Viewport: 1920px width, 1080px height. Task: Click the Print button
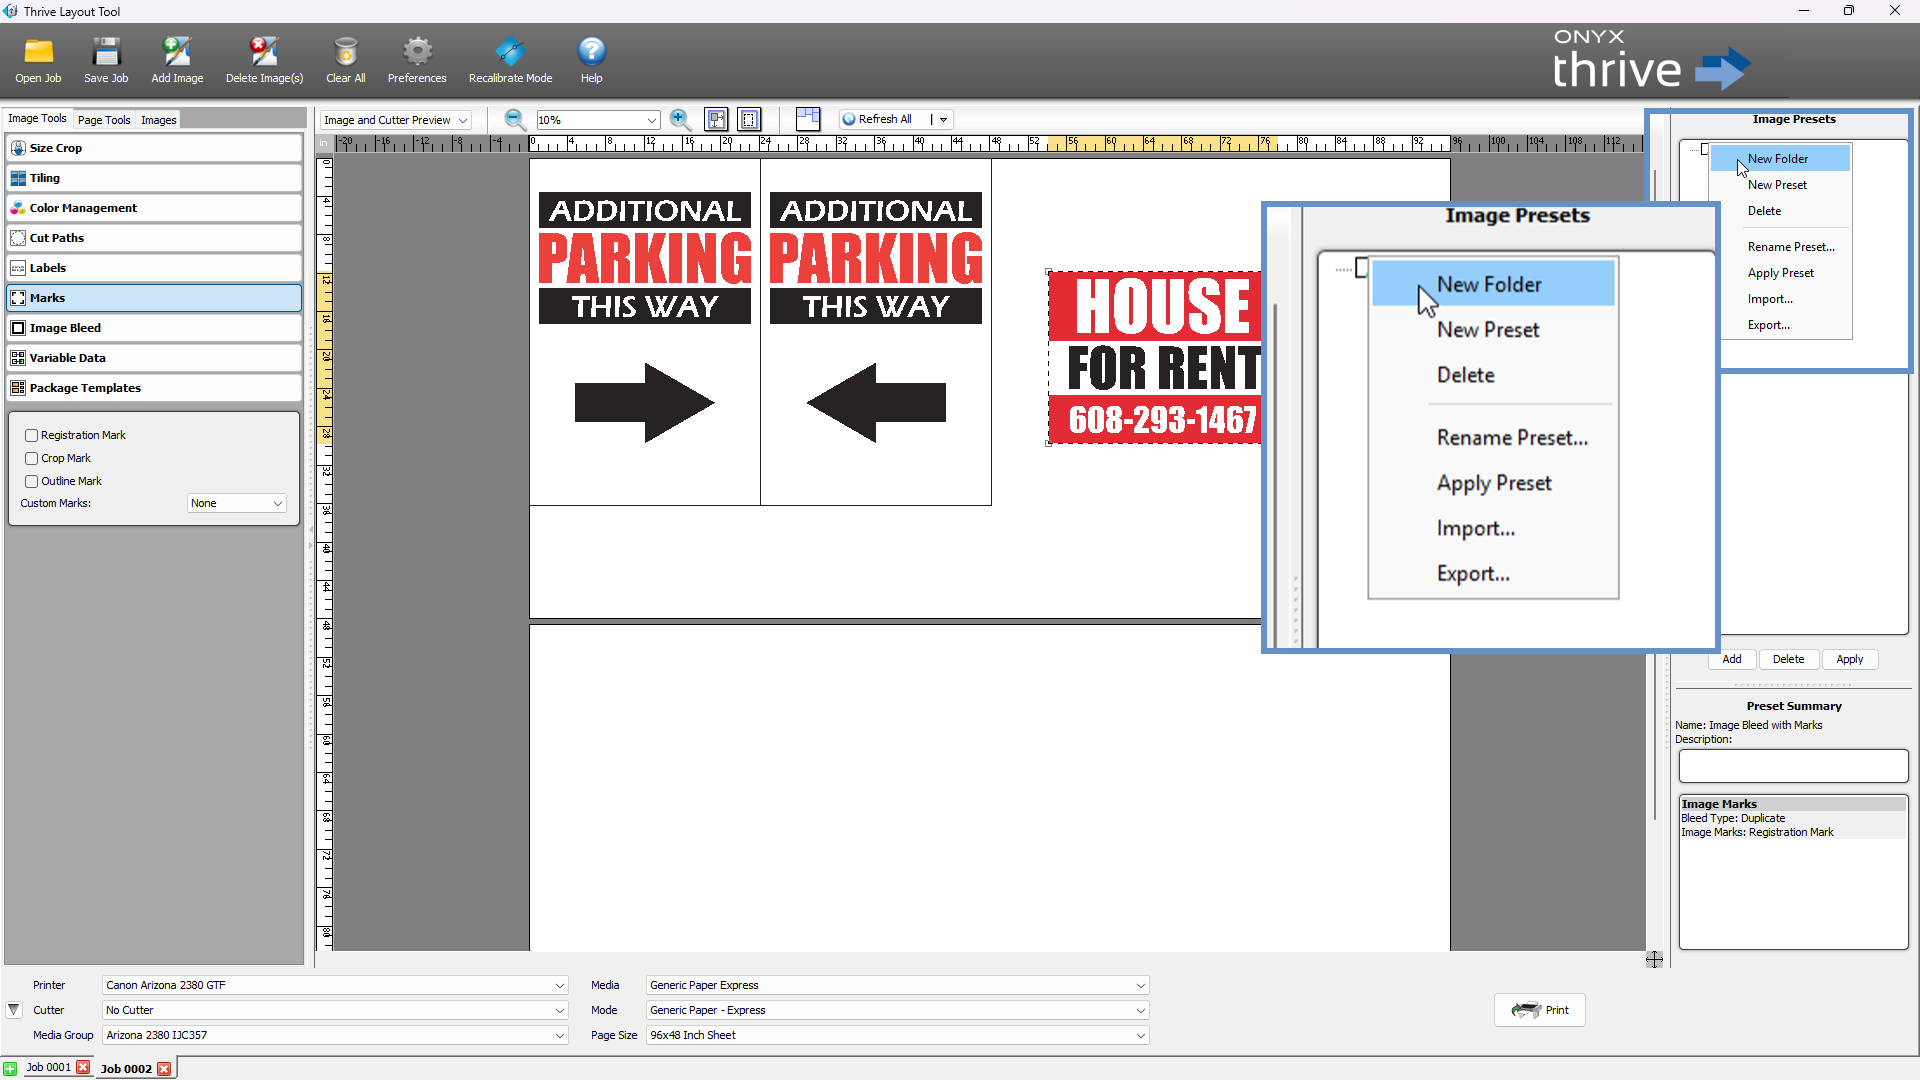(1540, 1010)
